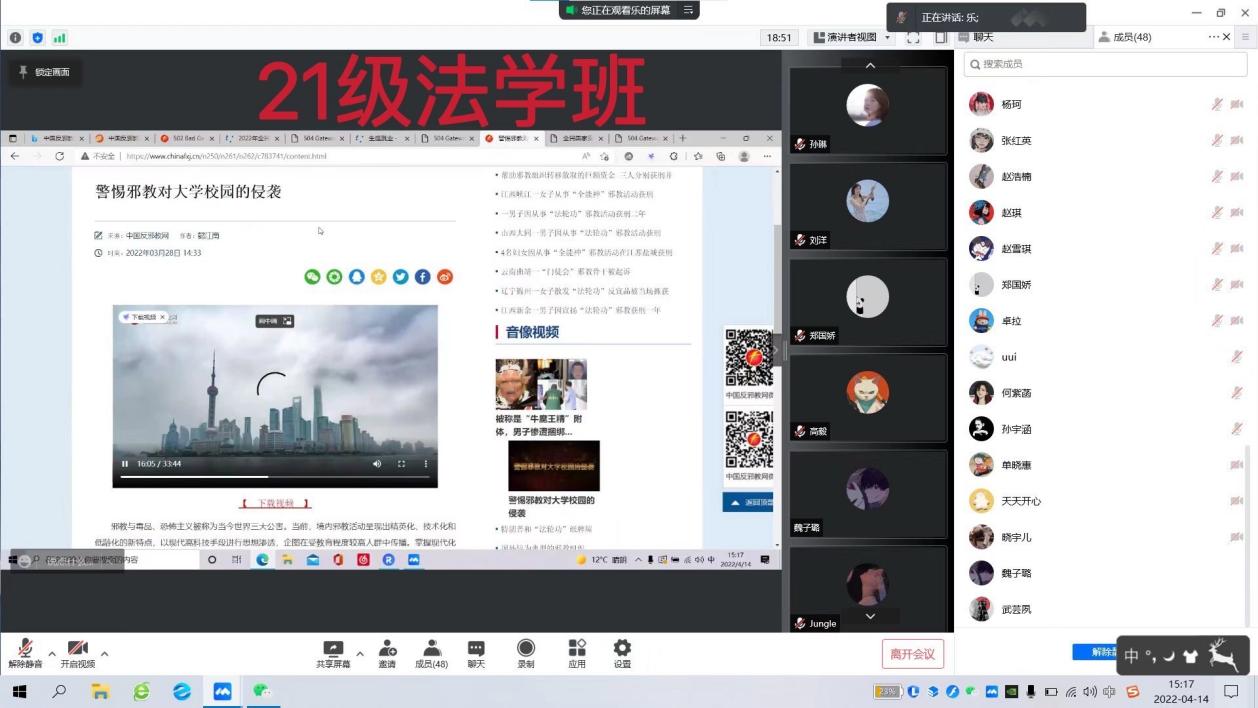1258x708 pixels.
Task: Expand share screen options arrow
Action: pyautogui.click(x=360, y=654)
